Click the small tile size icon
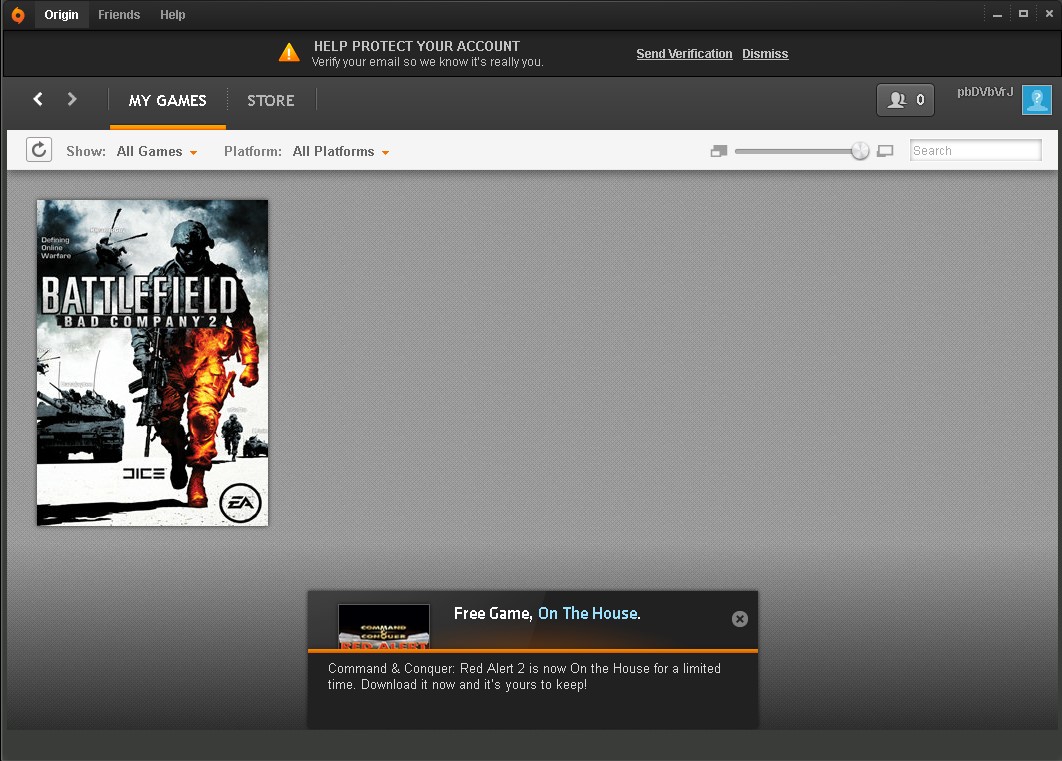1062x761 pixels. 719,151
